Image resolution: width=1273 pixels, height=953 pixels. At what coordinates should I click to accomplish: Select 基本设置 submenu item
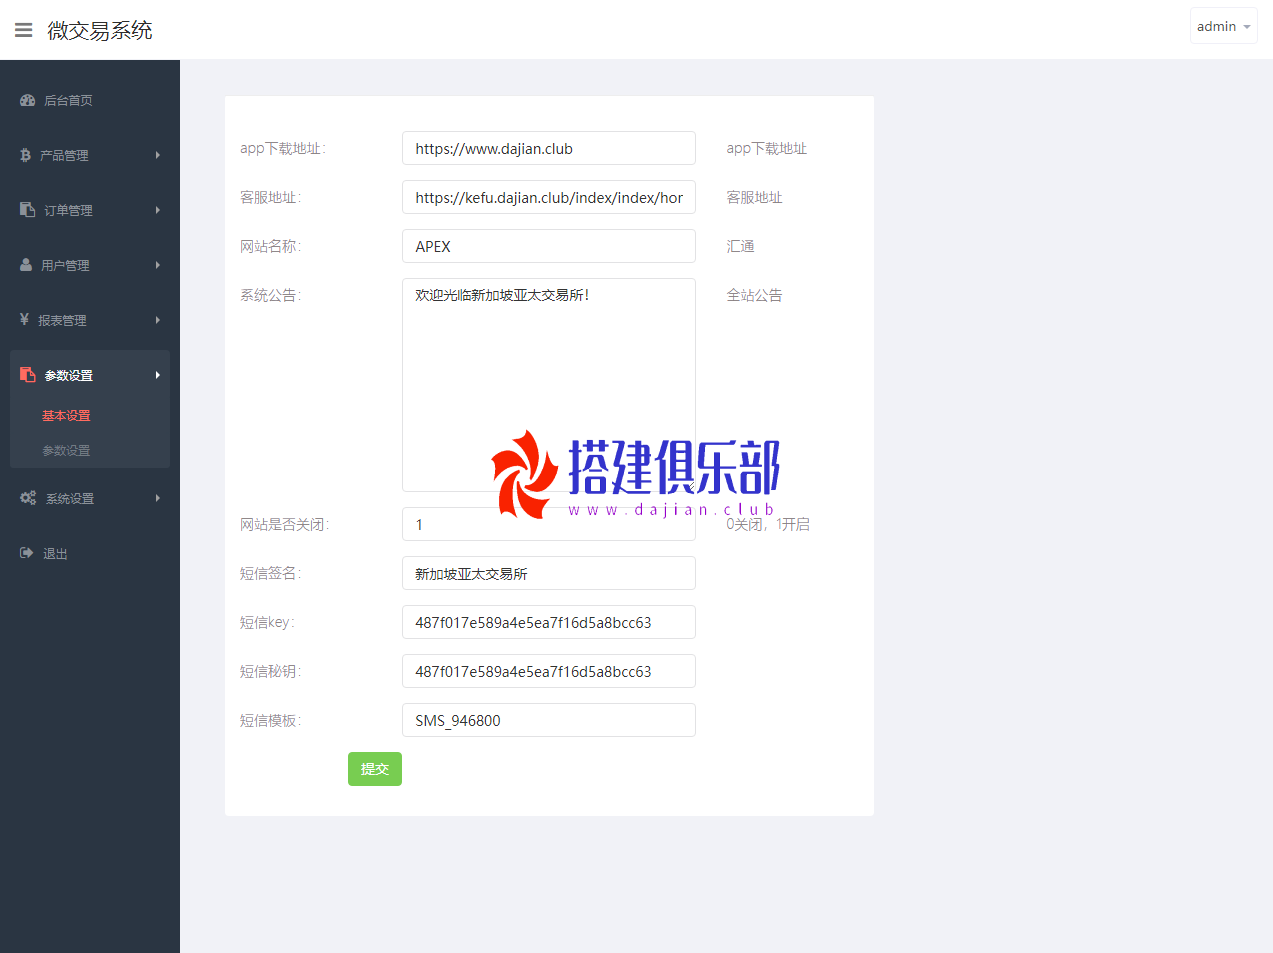coord(66,416)
